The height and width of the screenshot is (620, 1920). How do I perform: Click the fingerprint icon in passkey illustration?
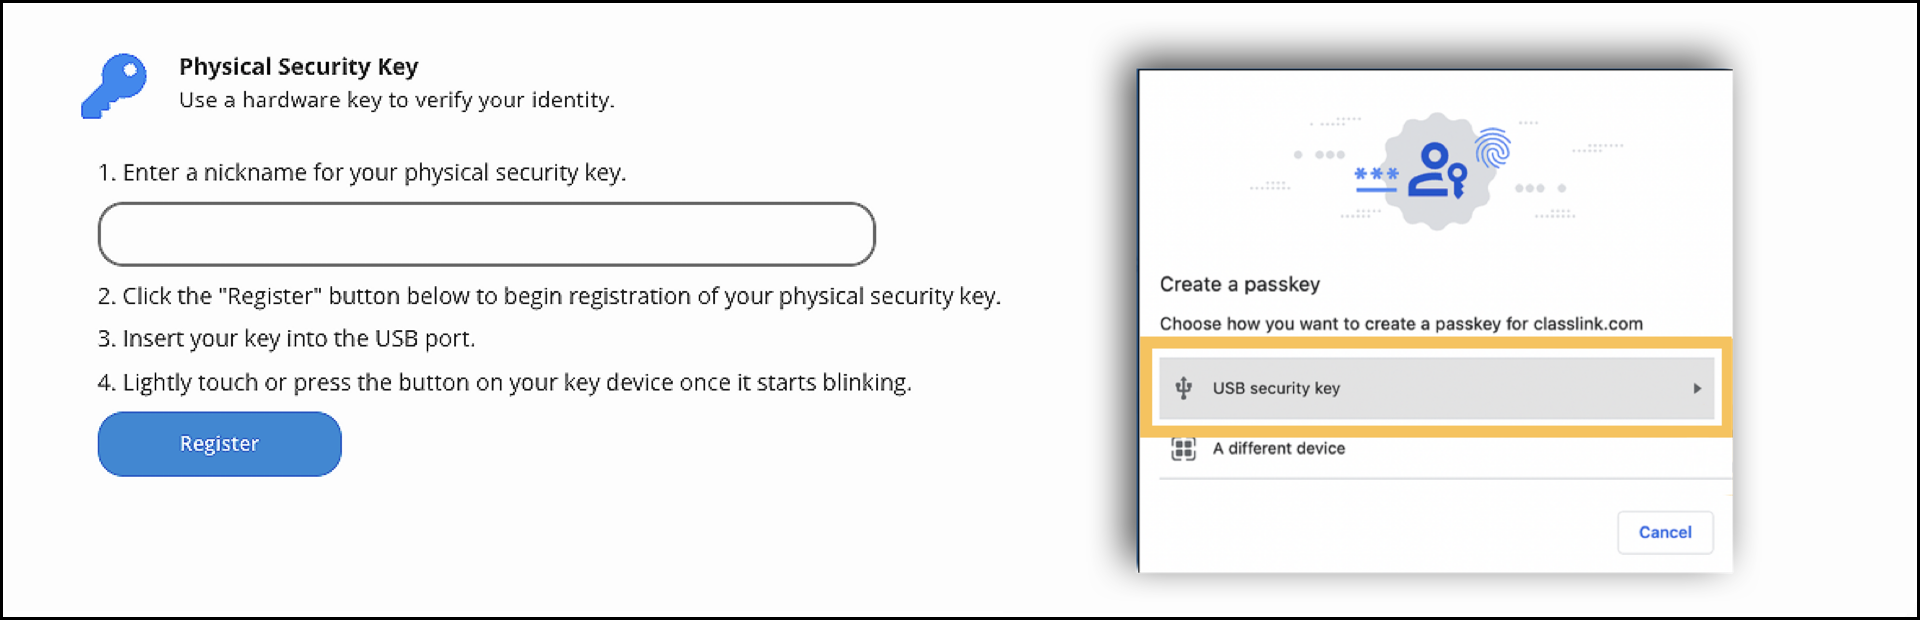1493,148
